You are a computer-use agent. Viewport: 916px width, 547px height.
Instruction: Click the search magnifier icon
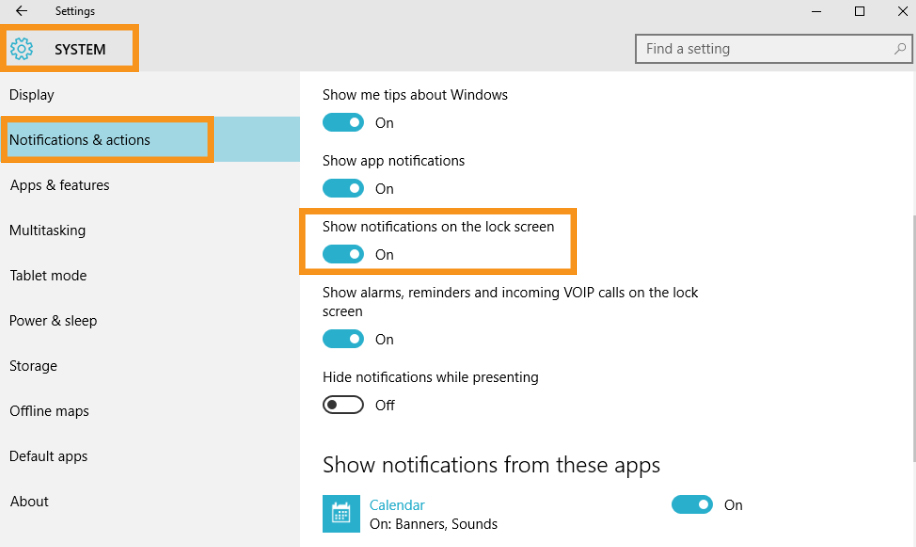coord(900,49)
